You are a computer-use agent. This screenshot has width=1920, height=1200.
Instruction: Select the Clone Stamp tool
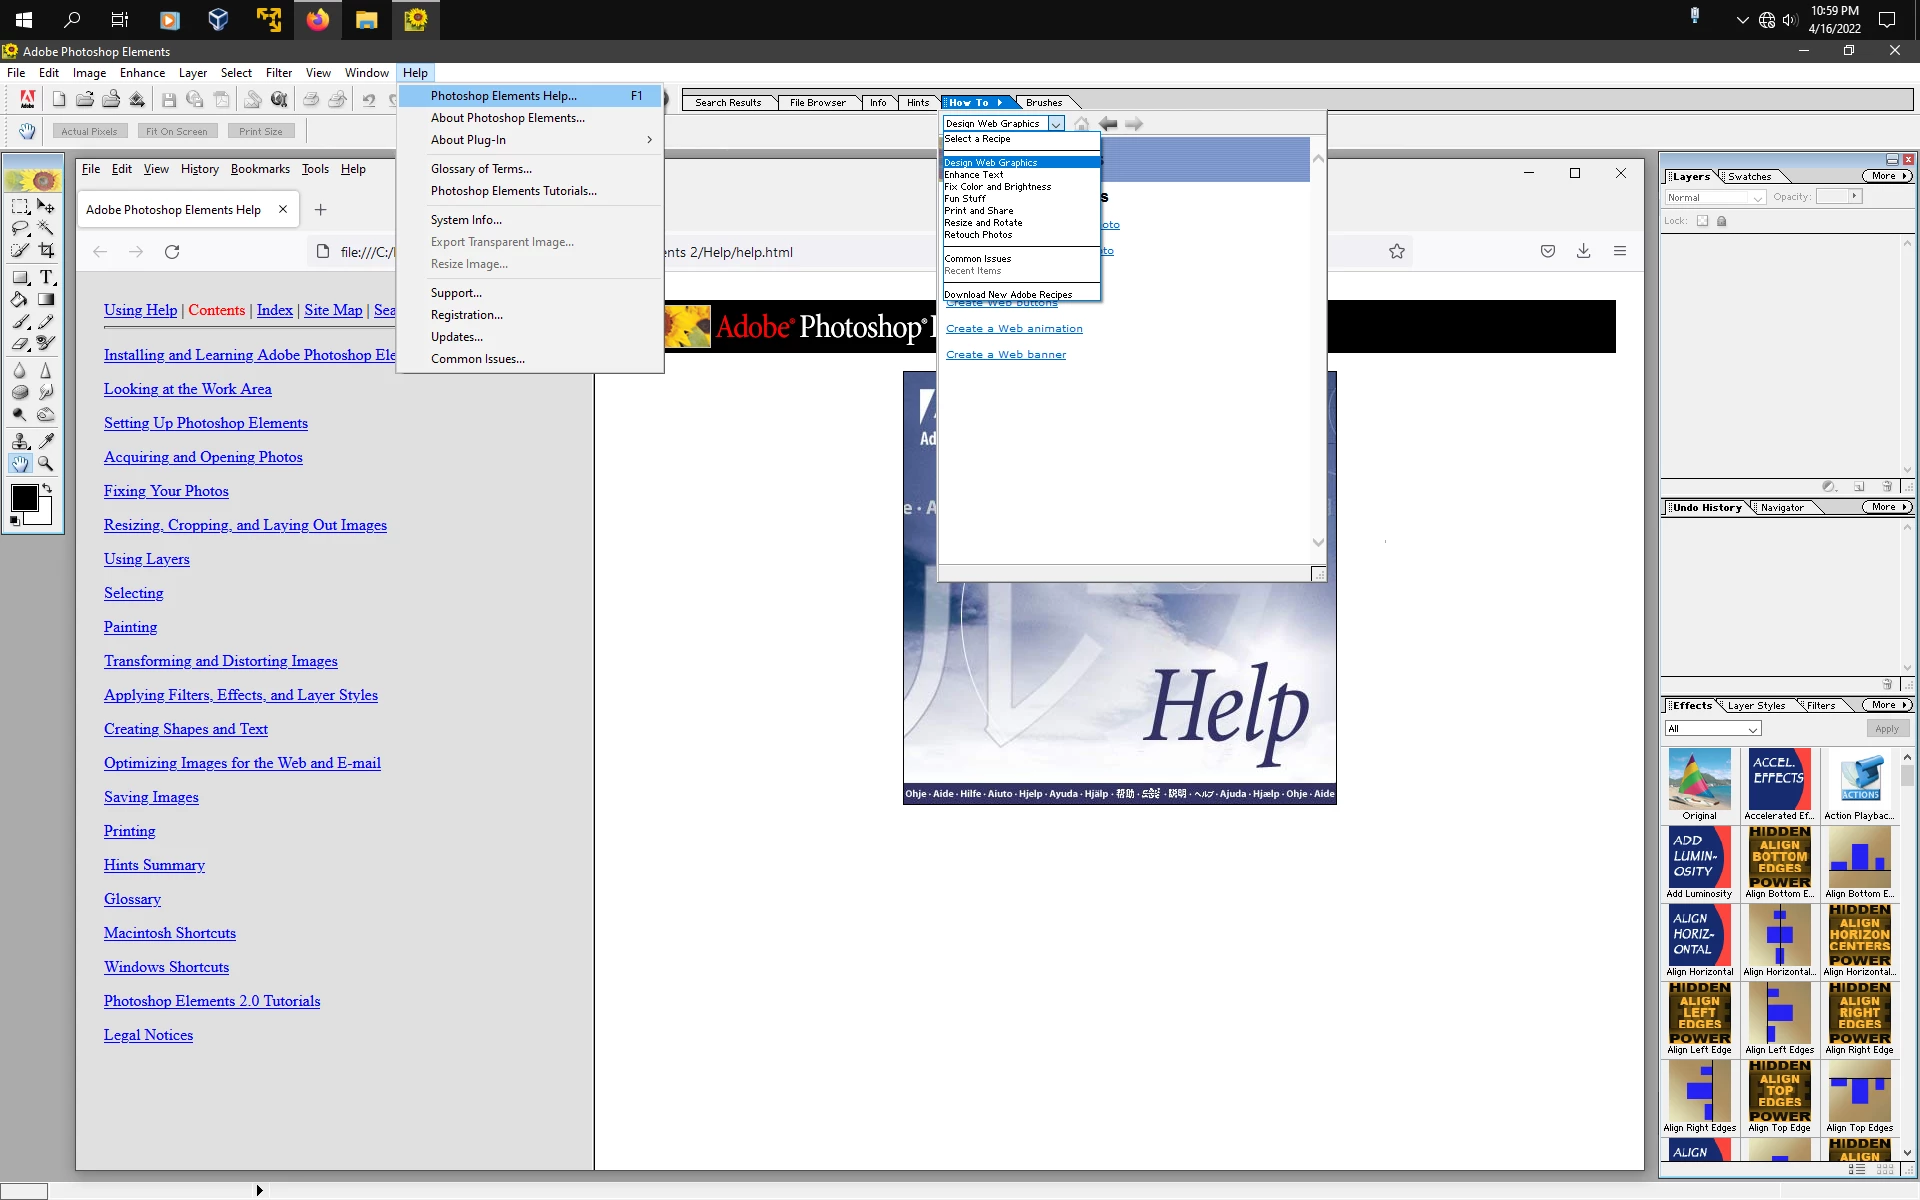[20, 440]
